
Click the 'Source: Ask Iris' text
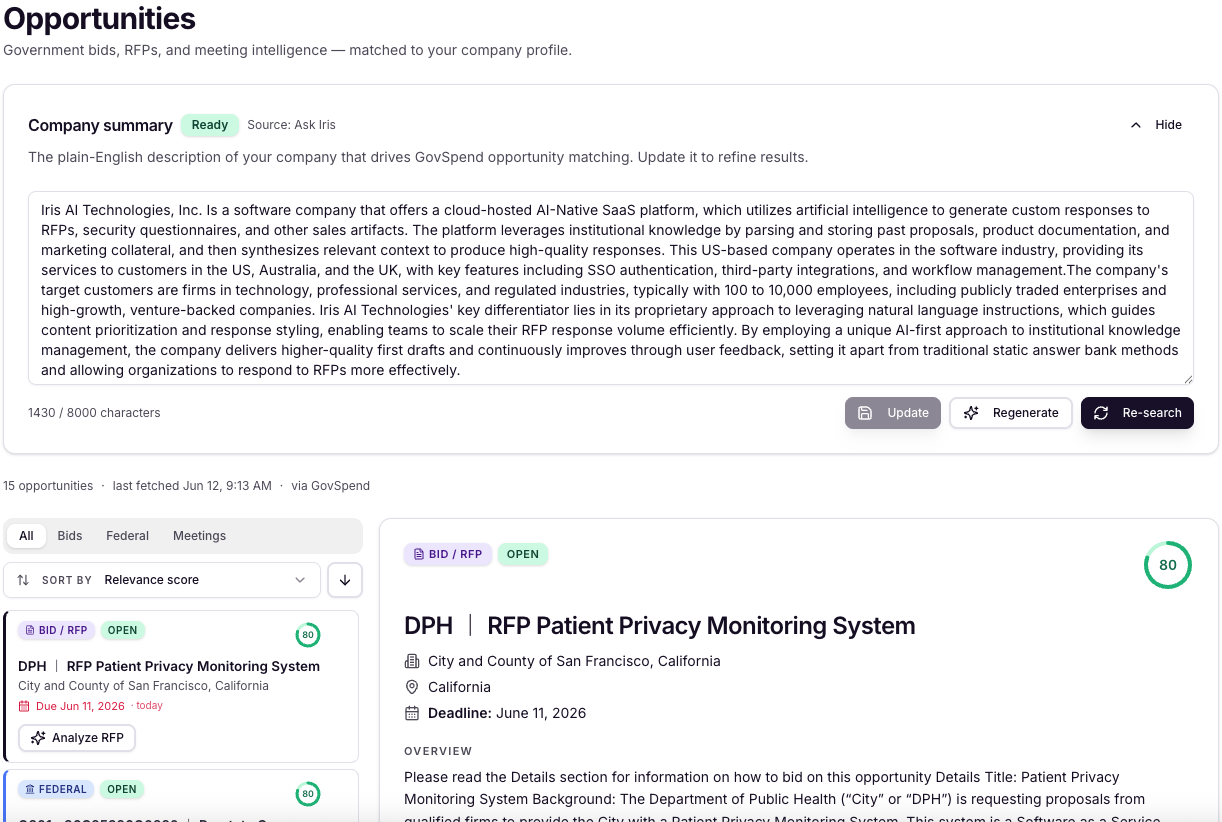pyautogui.click(x=291, y=125)
